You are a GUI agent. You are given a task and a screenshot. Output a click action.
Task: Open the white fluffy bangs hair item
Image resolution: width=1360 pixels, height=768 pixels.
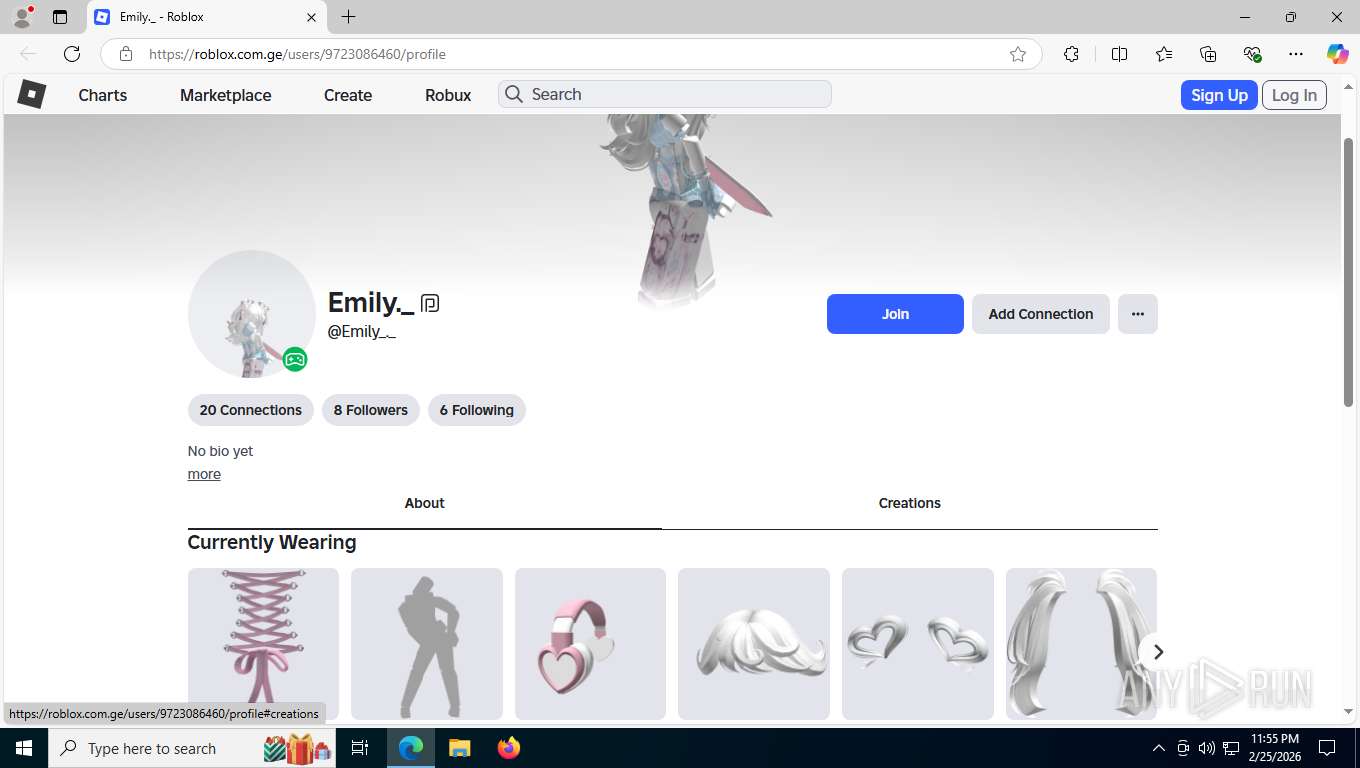coord(754,644)
